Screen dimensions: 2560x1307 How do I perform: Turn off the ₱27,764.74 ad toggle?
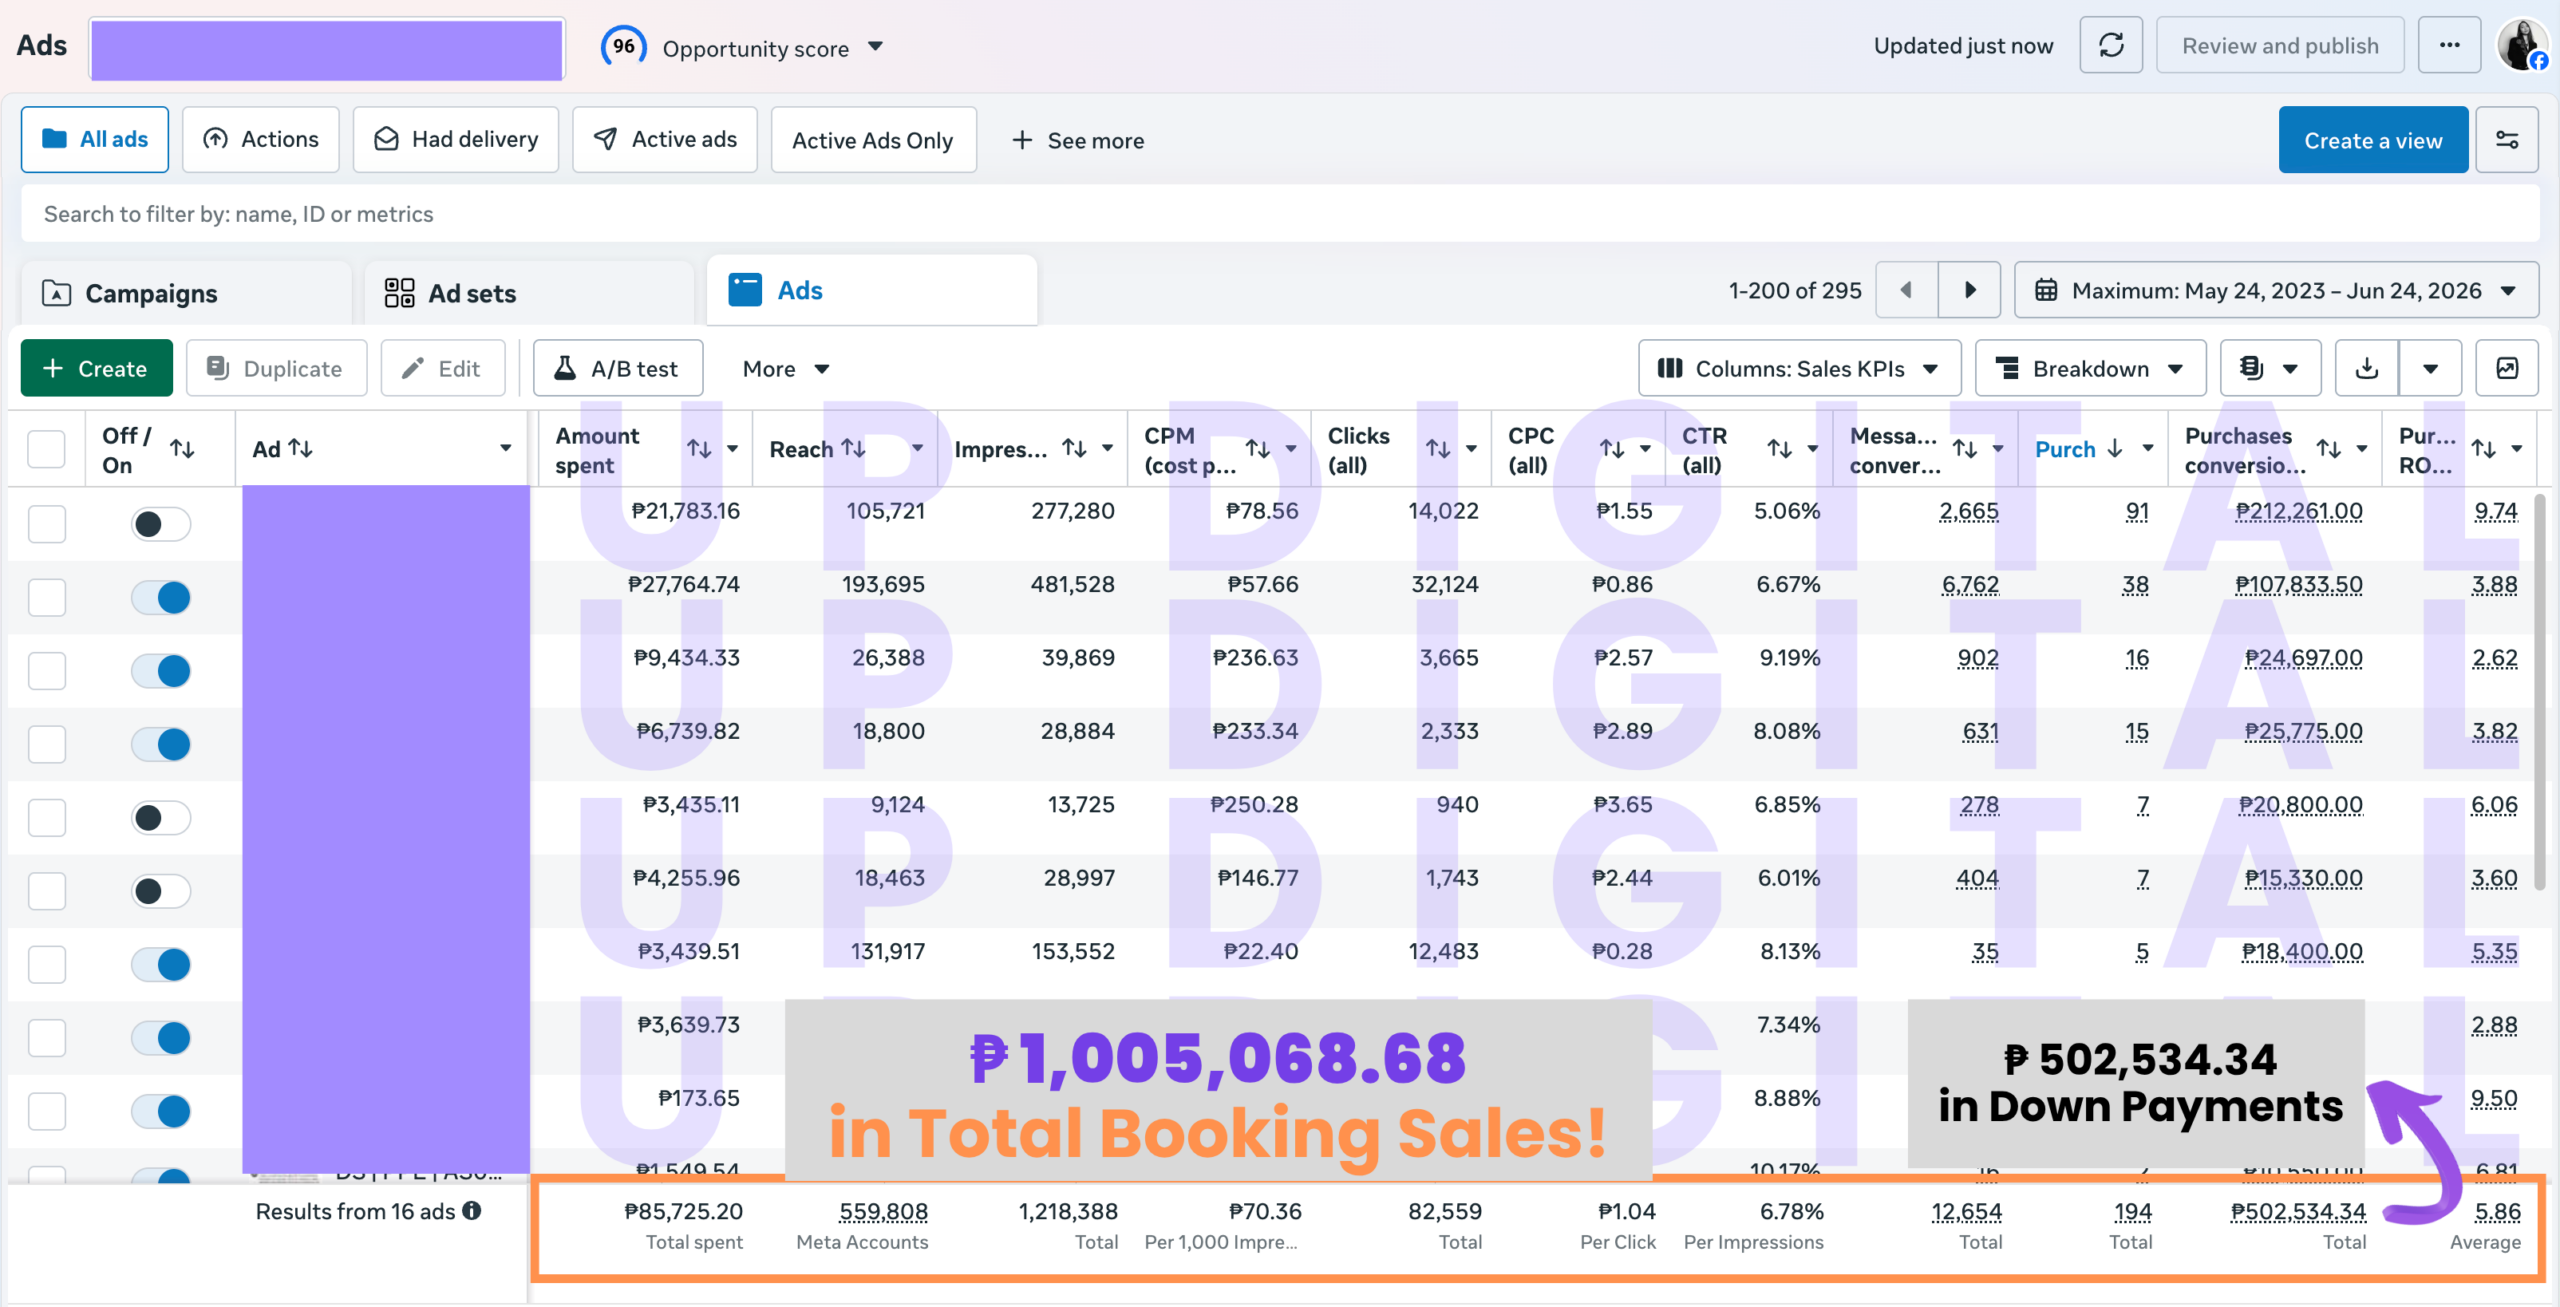click(160, 597)
